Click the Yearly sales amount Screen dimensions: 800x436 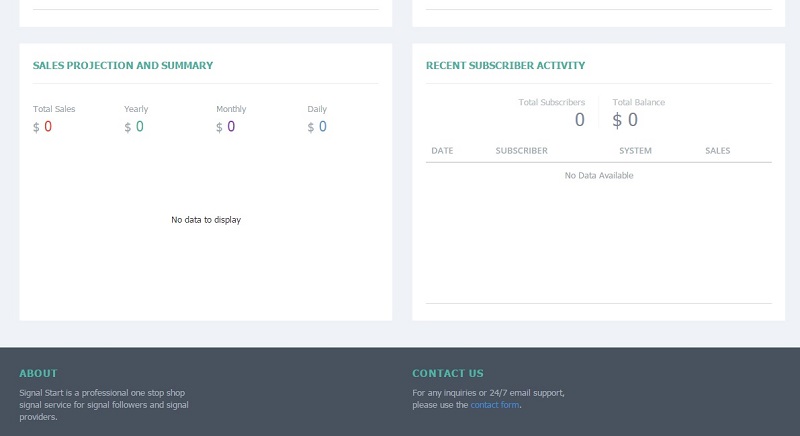(x=139, y=127)
